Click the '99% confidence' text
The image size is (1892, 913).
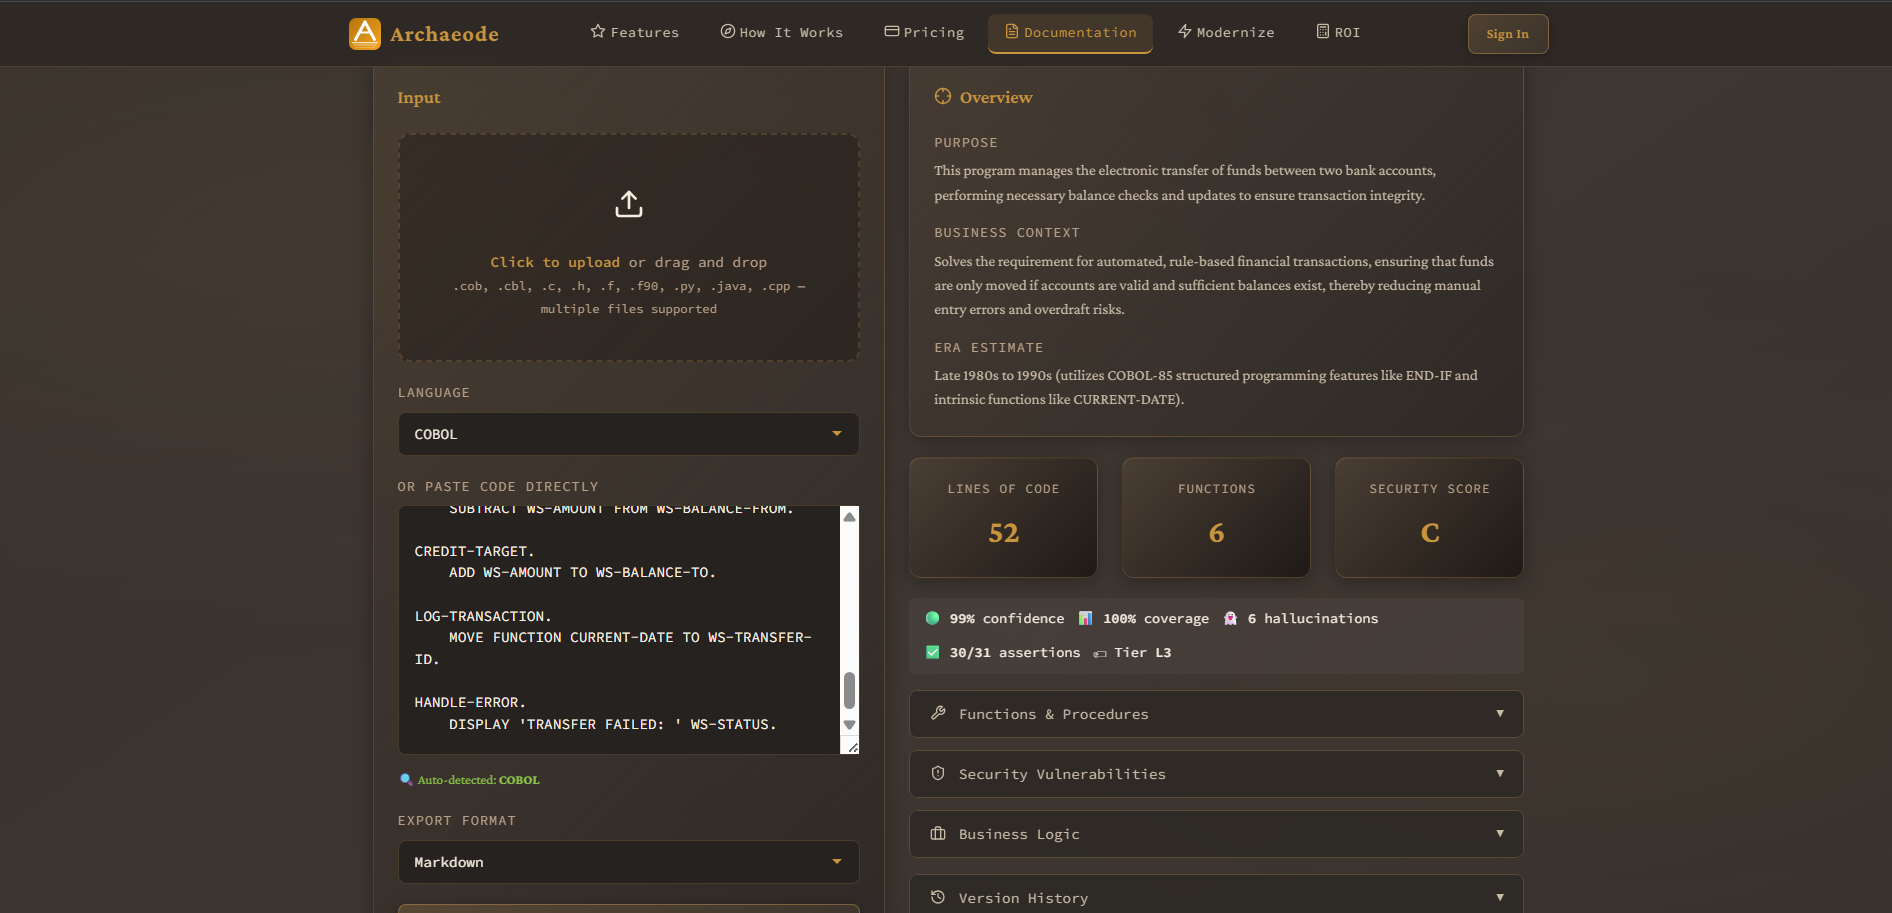1007,619
